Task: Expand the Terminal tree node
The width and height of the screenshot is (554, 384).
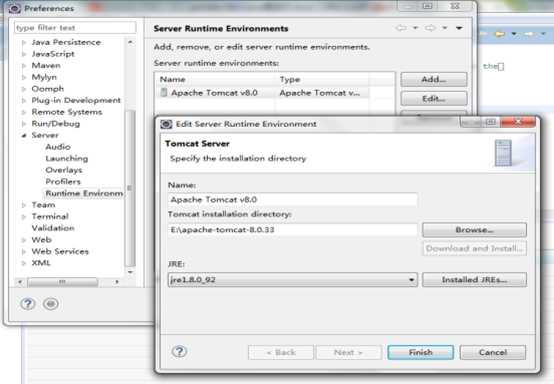Action: pos(24,217)
